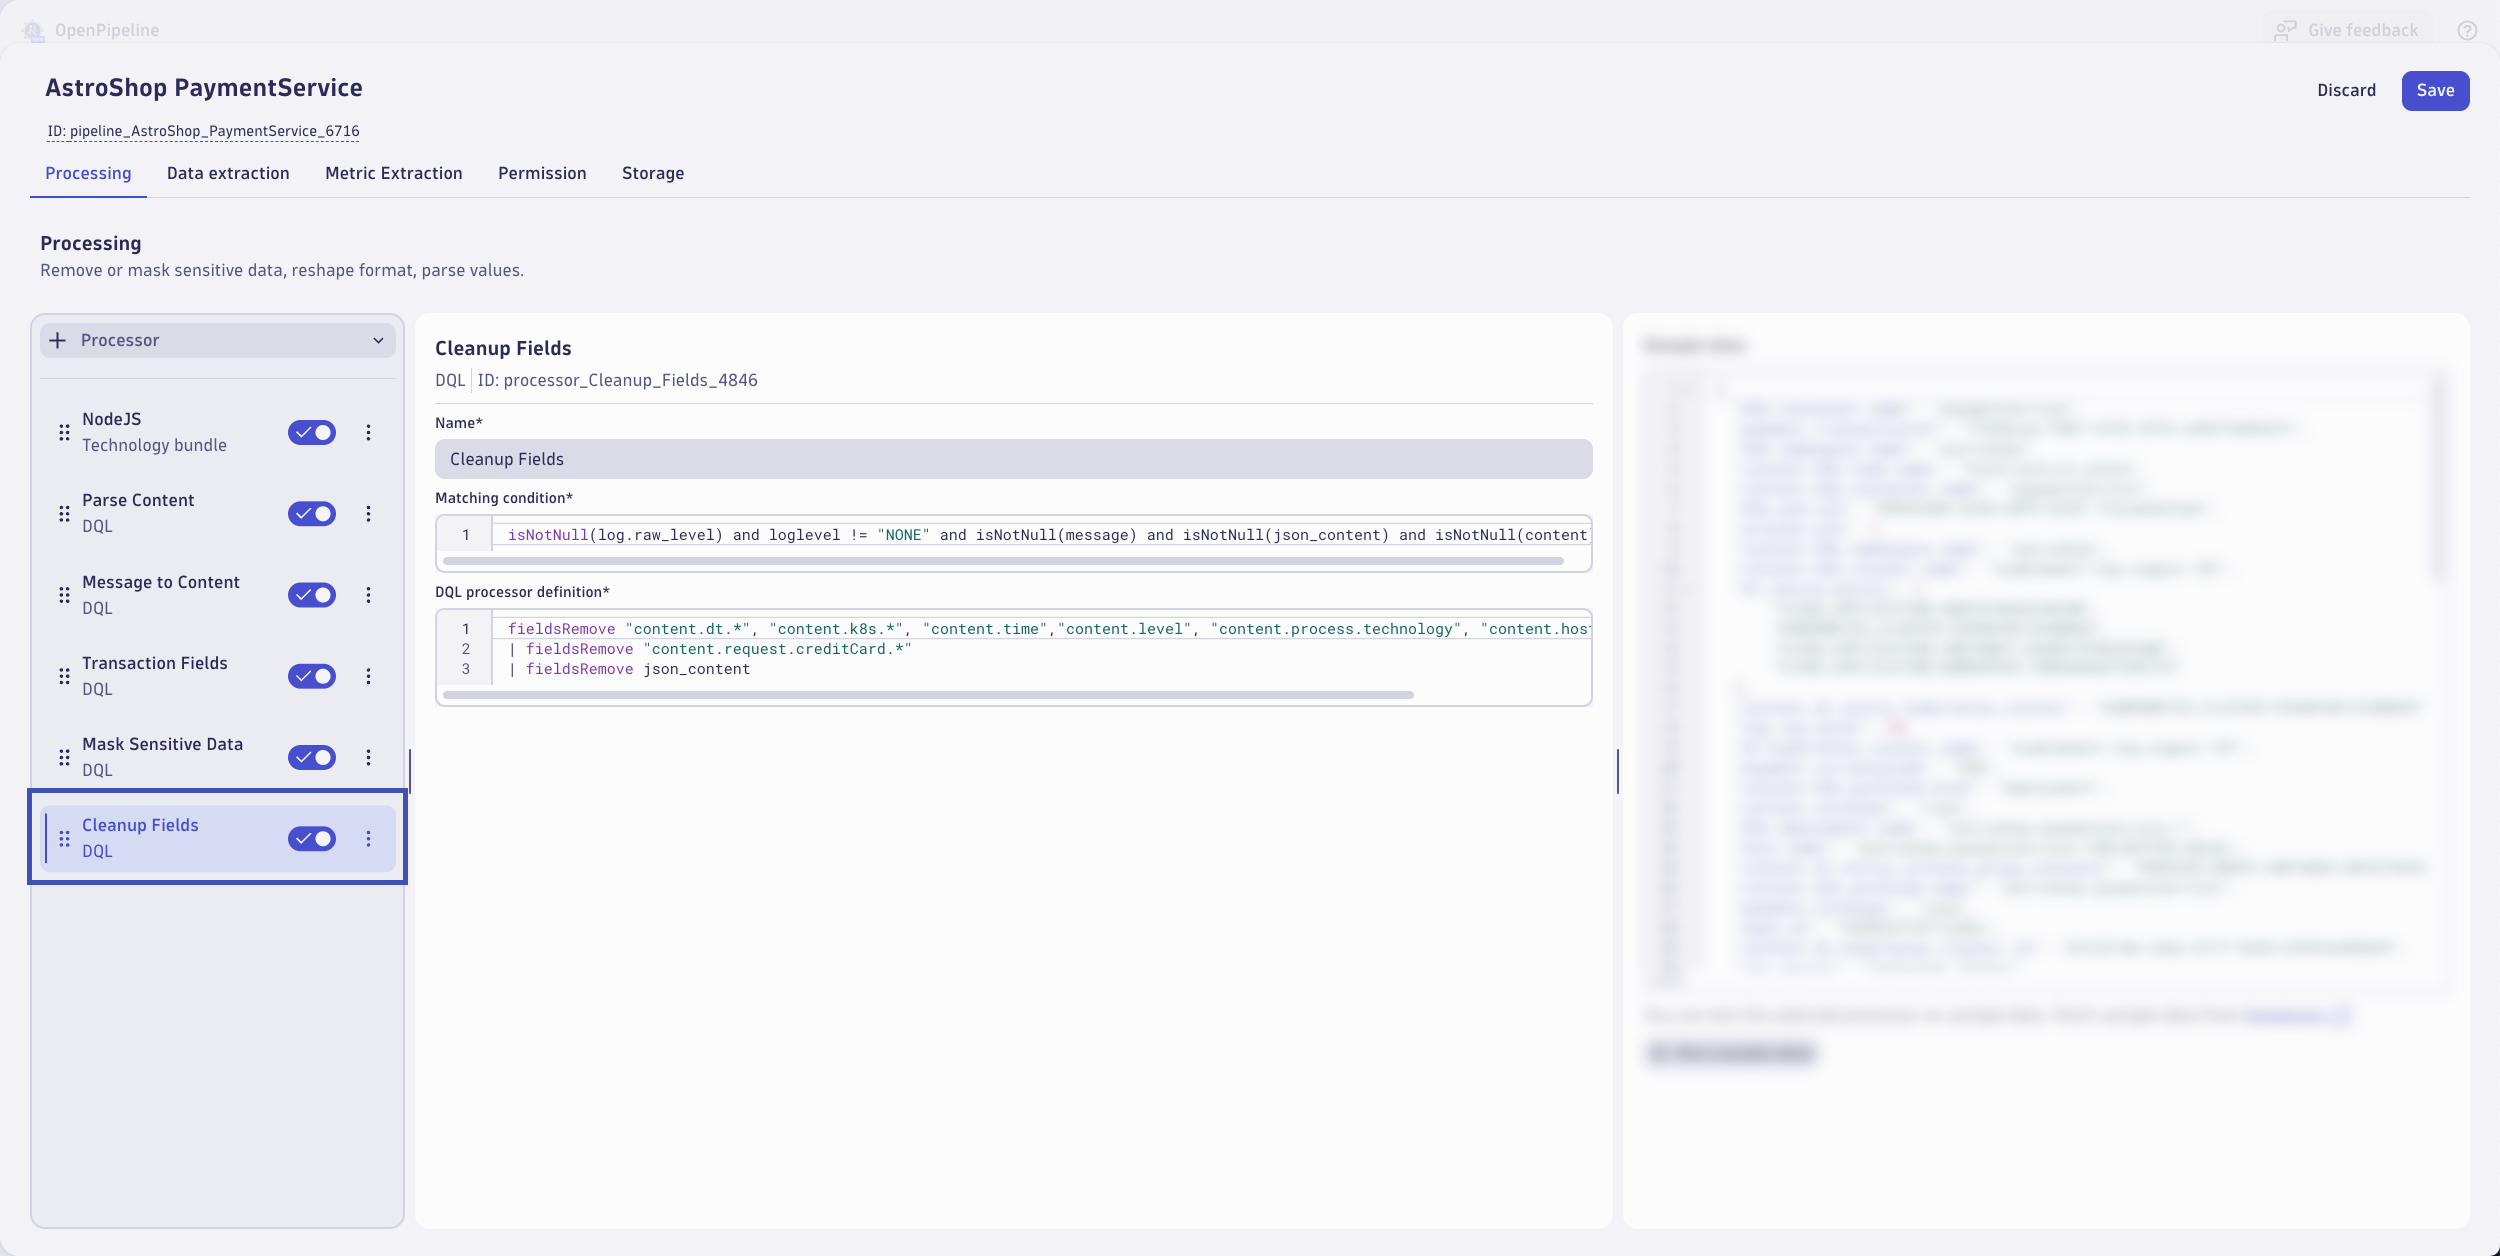Grab the Transaction Fields drag handle

(64, 676)
